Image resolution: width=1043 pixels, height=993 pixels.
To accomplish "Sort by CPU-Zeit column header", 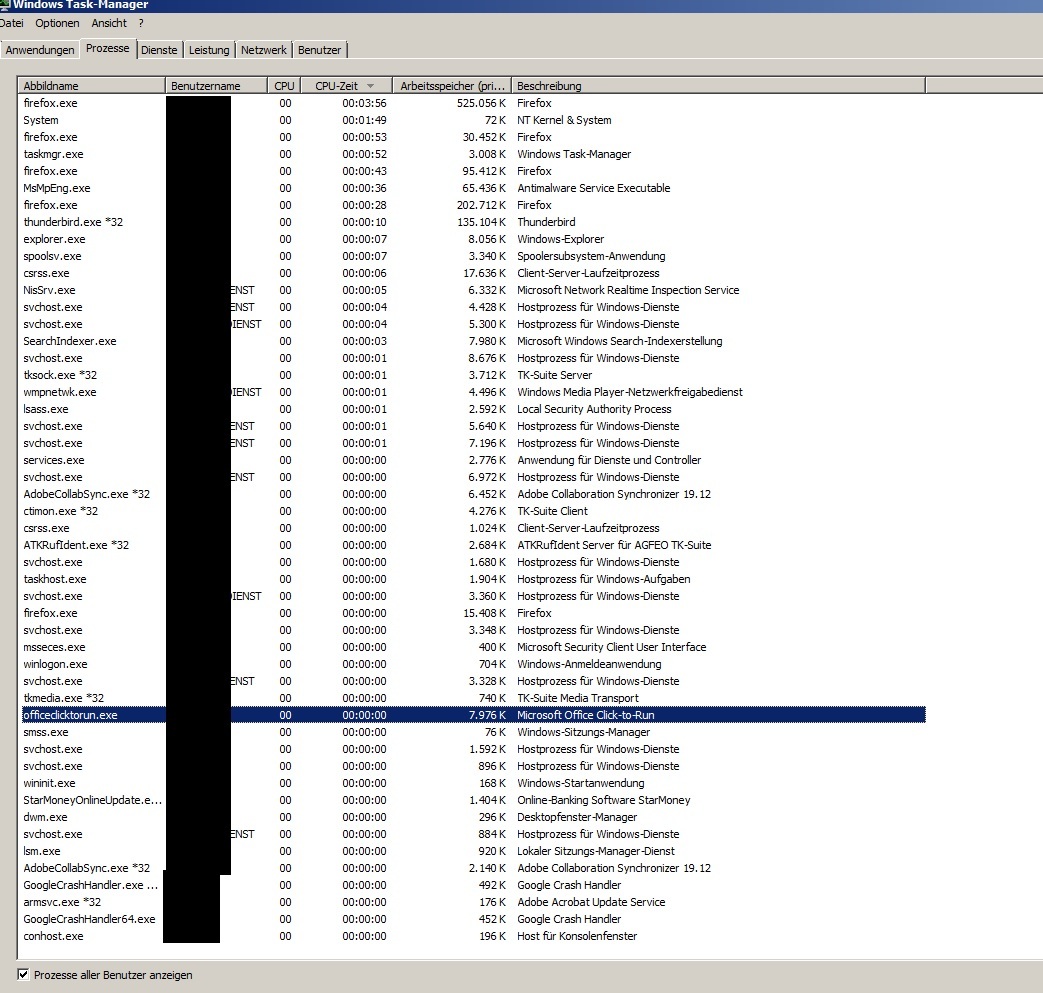I will [346, 86].
